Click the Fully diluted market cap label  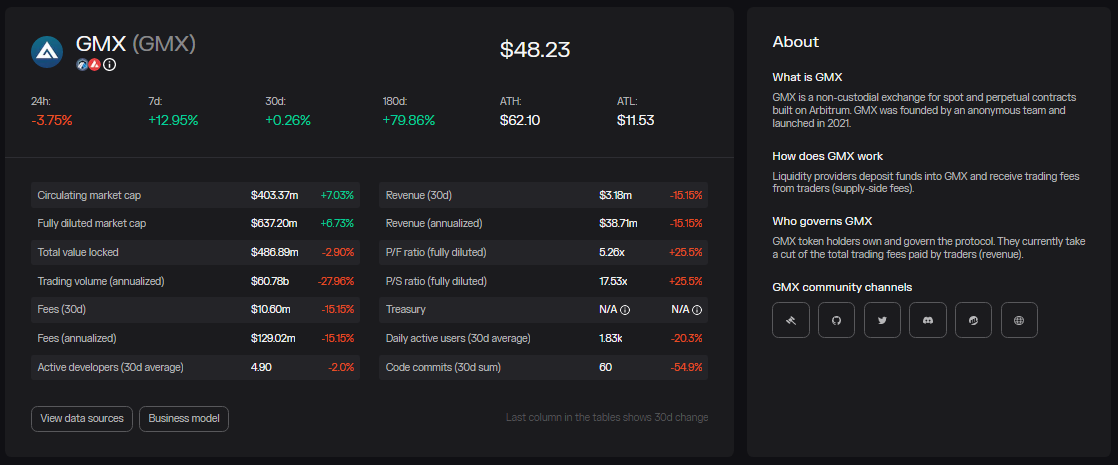click(x=91, y=223)
